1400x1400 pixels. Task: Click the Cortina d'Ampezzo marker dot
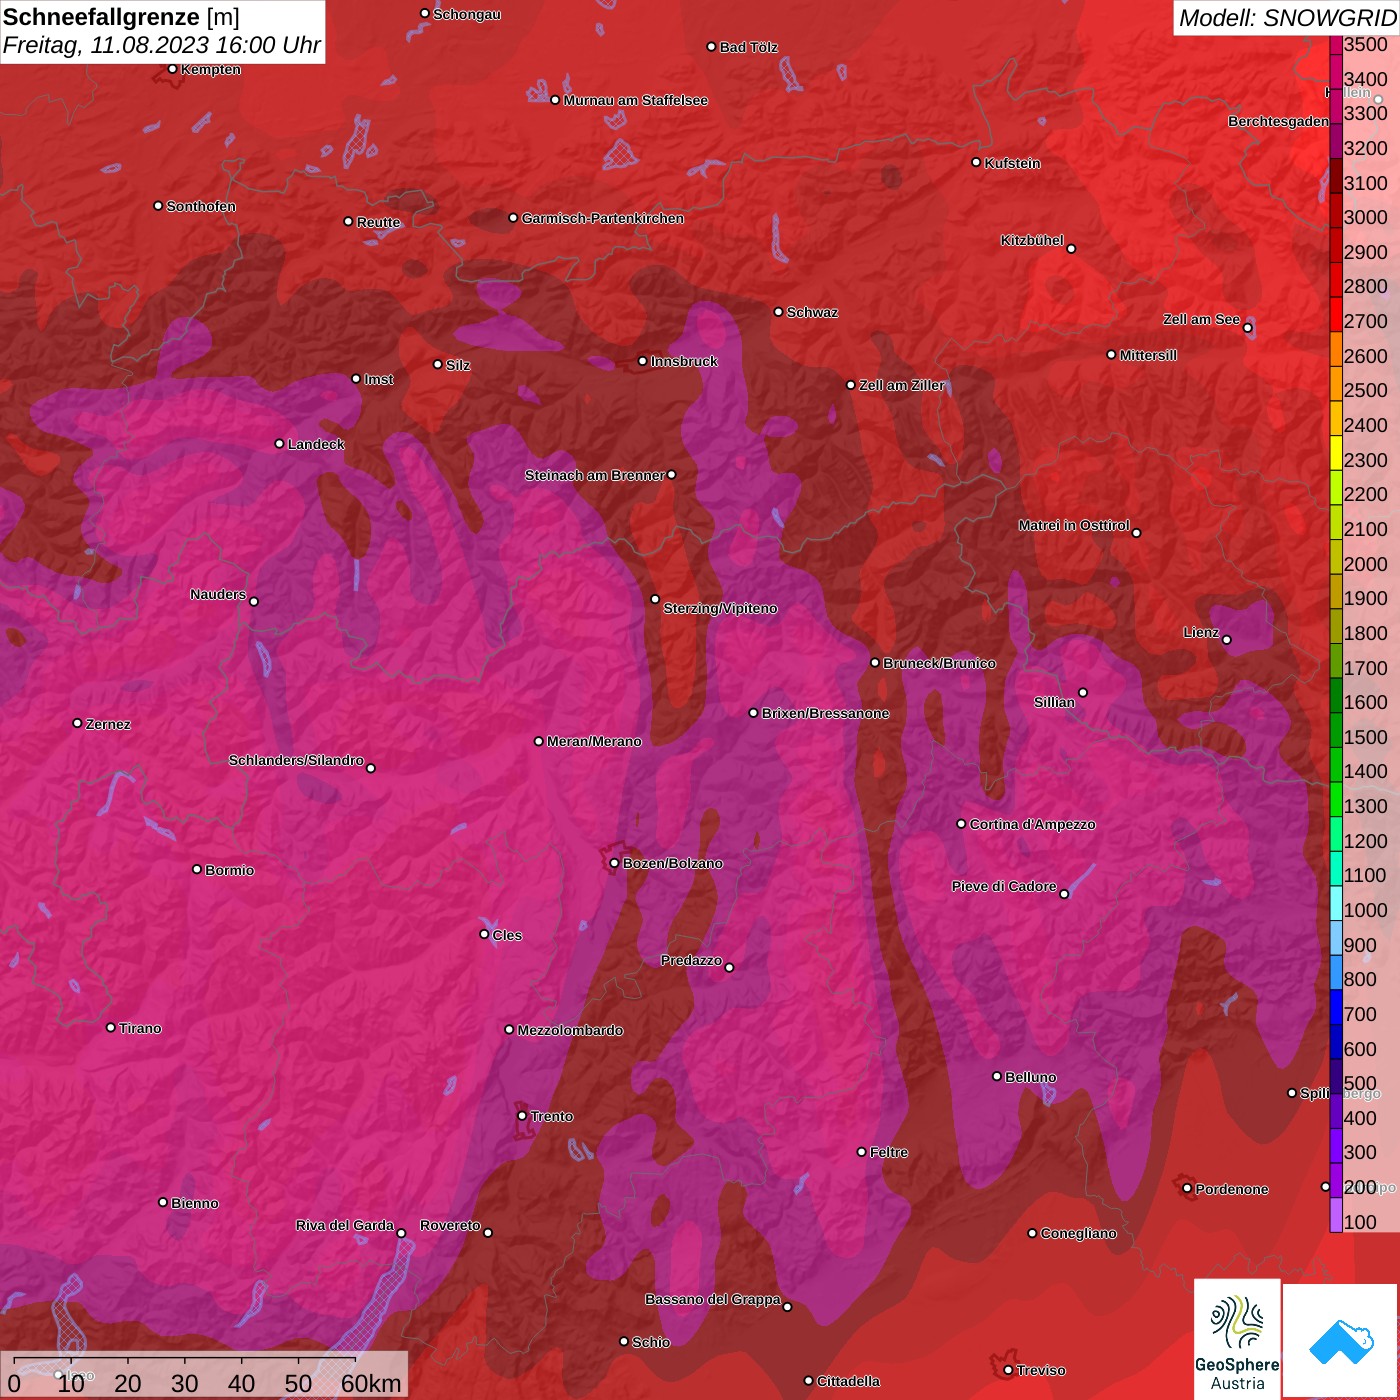pyautogui.click(x=961, y=824)
